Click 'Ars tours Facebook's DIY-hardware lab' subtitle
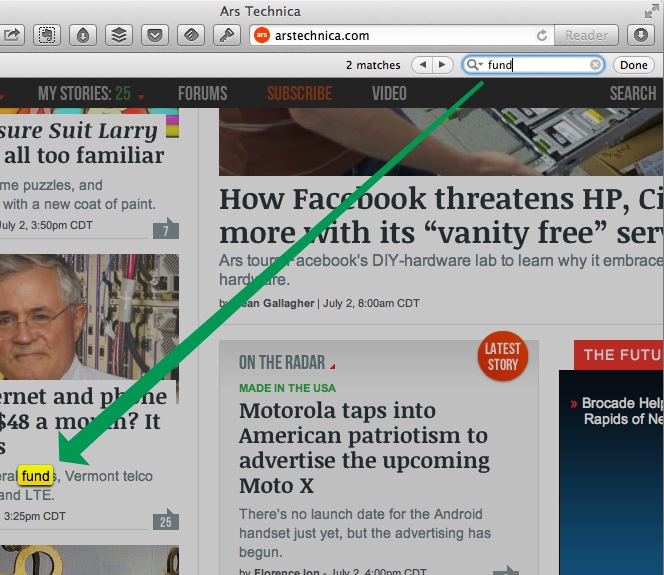Image resolution: width=664 pixels, height=575 pixels. [x=440, y=270]
